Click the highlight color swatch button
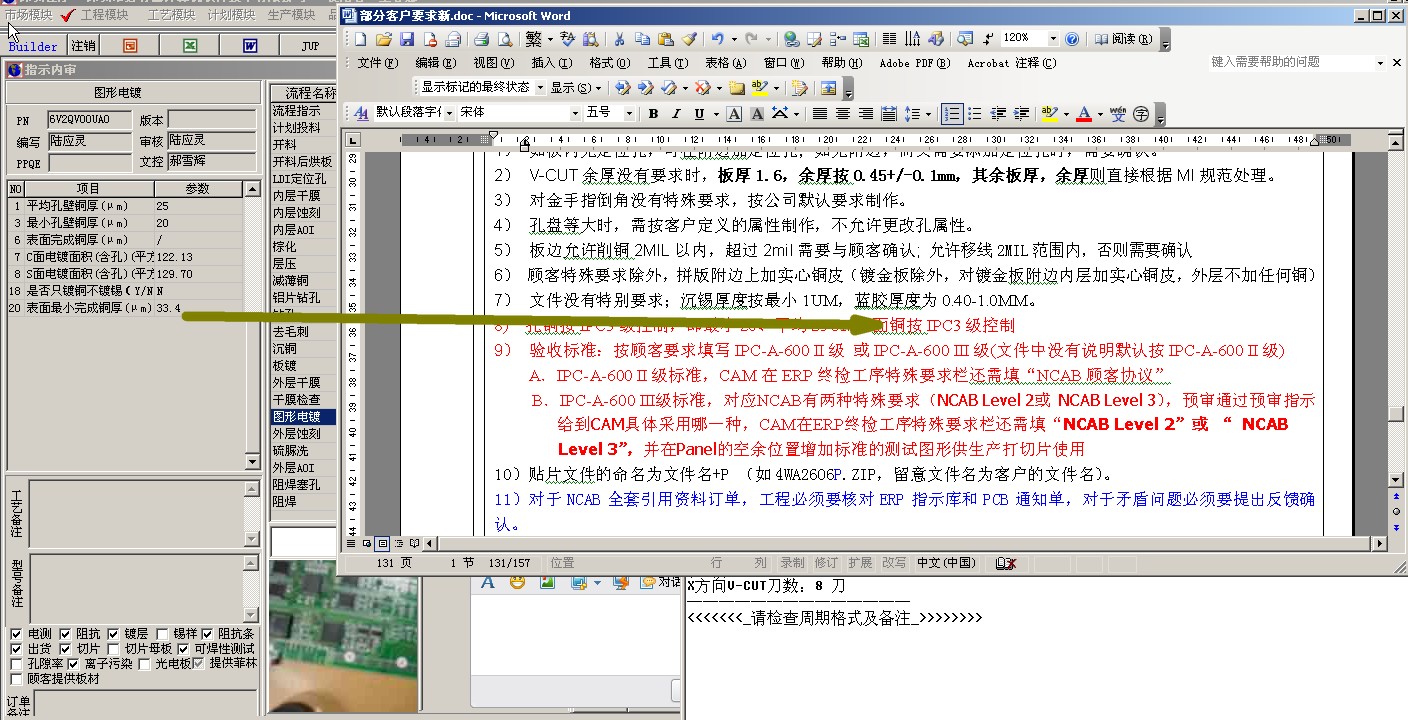 (1049, 114)
